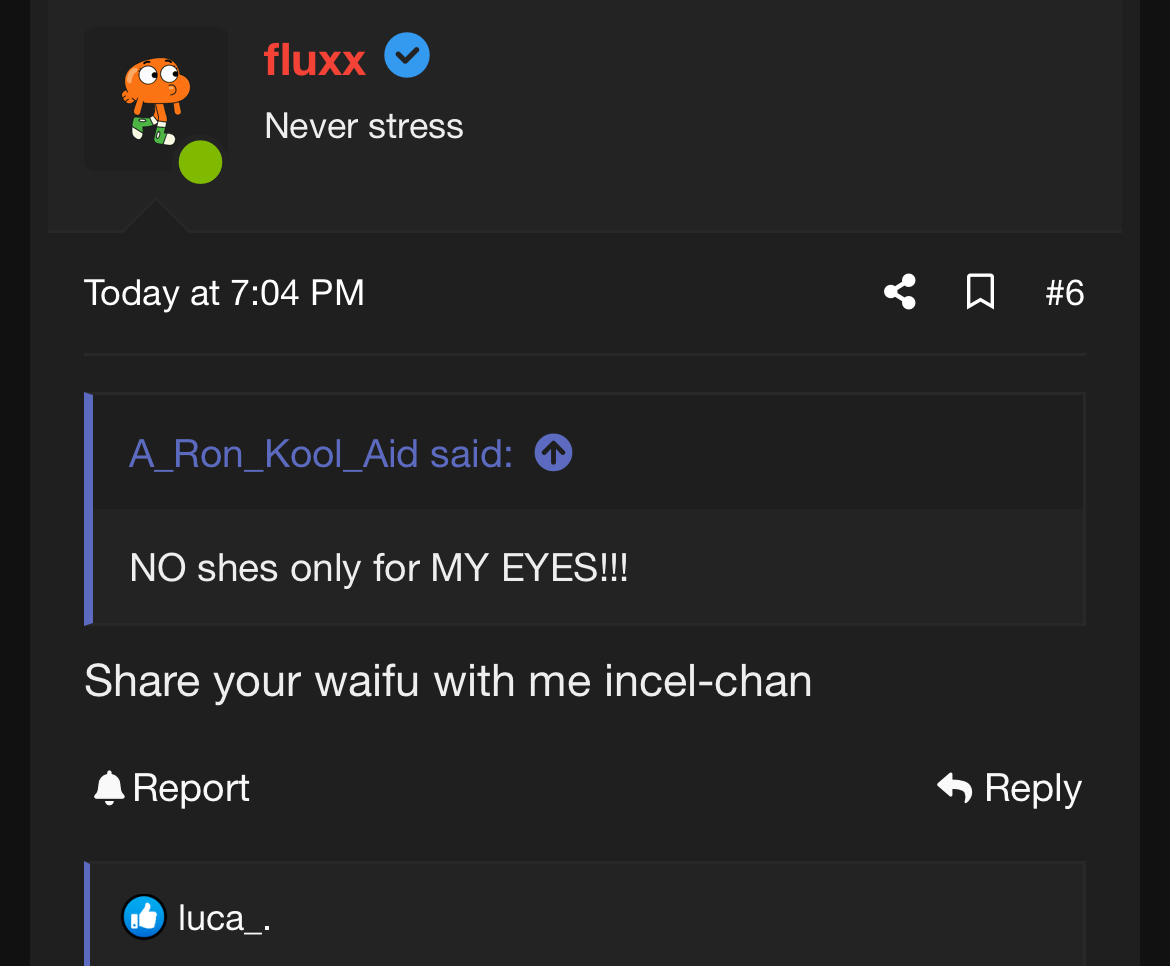Click the purple left border of the quote block
The width and height of the screenshot is (1170, 966).
[89, 509]
